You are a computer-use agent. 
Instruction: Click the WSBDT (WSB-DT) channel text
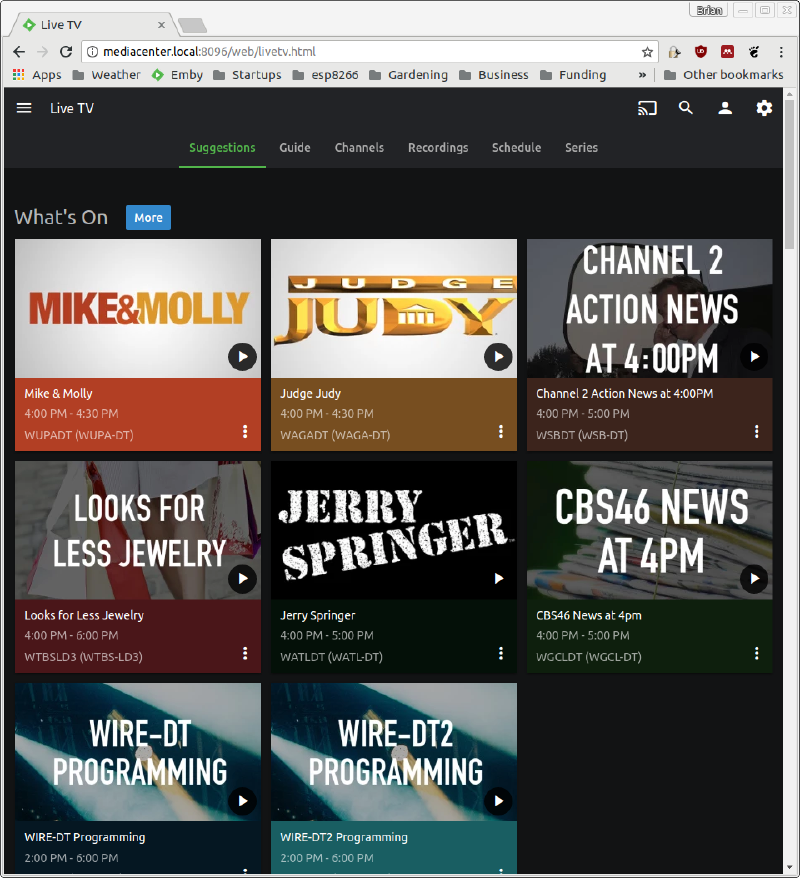tap(582, 435)
